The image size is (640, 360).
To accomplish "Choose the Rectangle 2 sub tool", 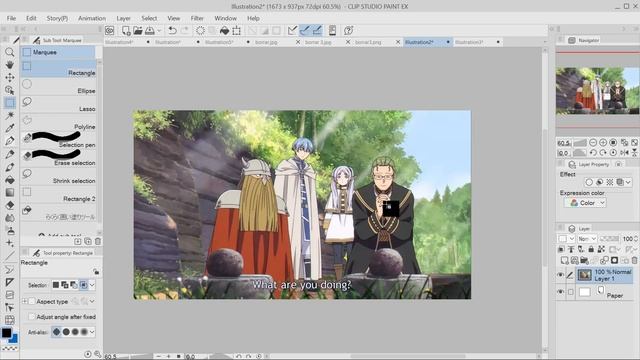I will point(58,194).
